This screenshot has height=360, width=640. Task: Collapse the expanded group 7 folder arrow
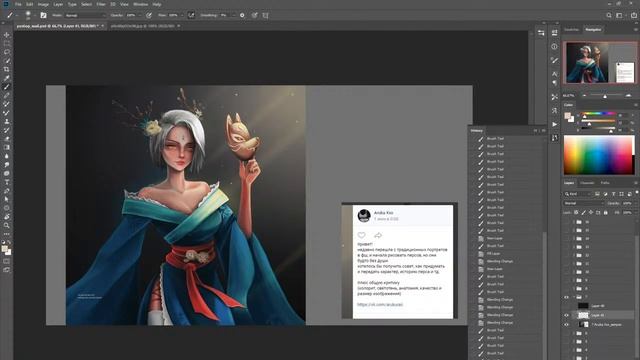pyautogui.click(x=573, y=297)
